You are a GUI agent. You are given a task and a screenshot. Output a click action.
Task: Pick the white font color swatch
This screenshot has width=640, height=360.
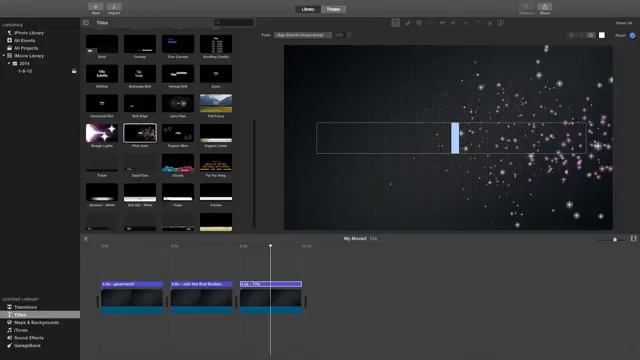point(602,36)
